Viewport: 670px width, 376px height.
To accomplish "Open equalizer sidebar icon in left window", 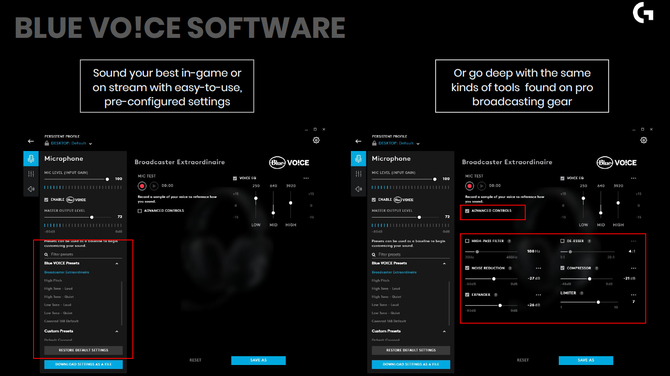I will point(31,173).
